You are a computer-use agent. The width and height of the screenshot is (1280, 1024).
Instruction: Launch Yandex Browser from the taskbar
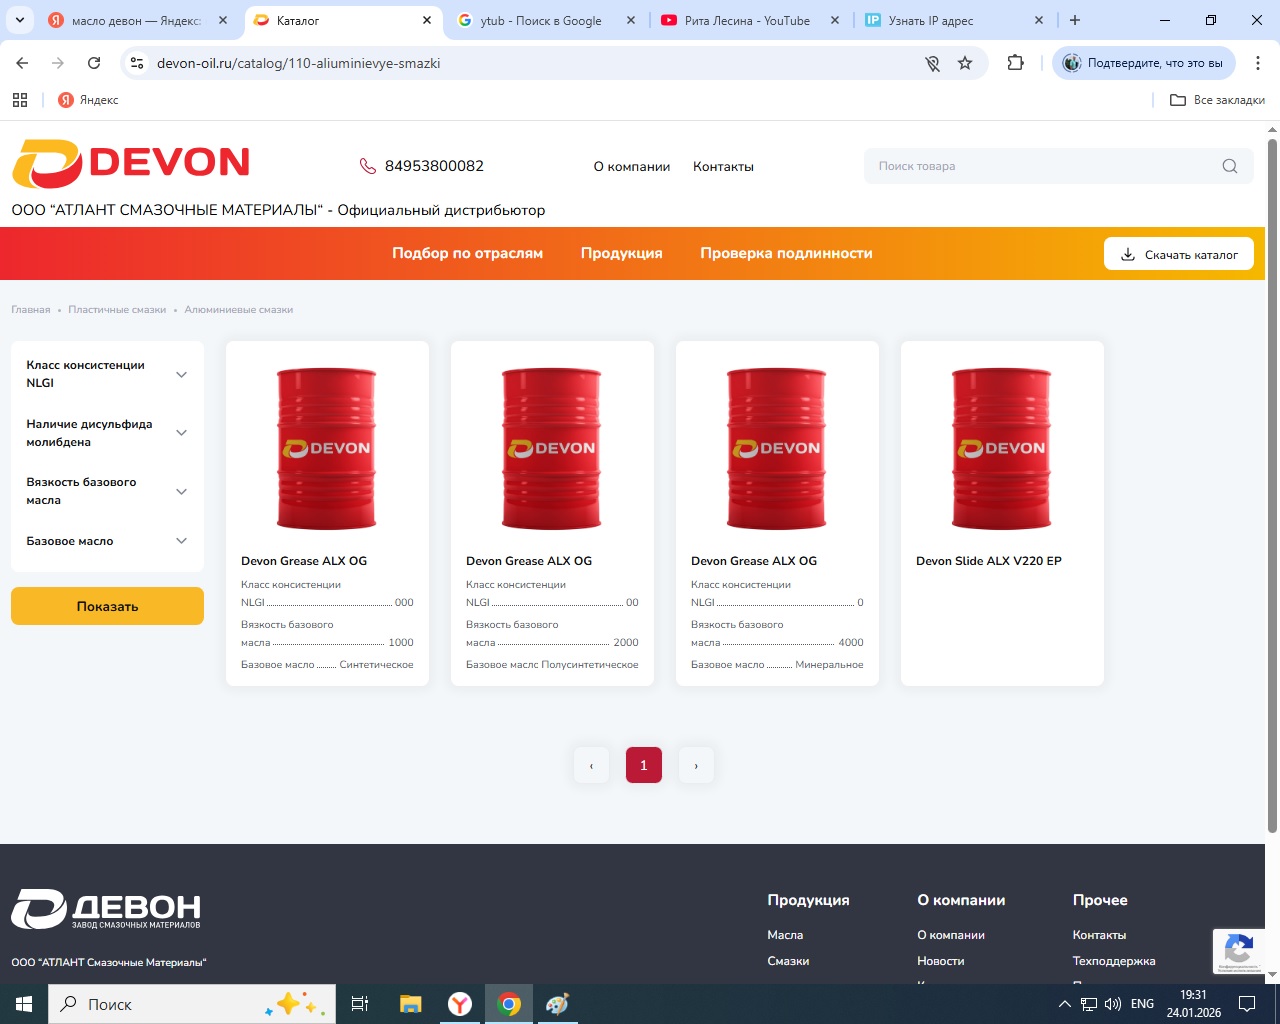tap(460, 1004)
